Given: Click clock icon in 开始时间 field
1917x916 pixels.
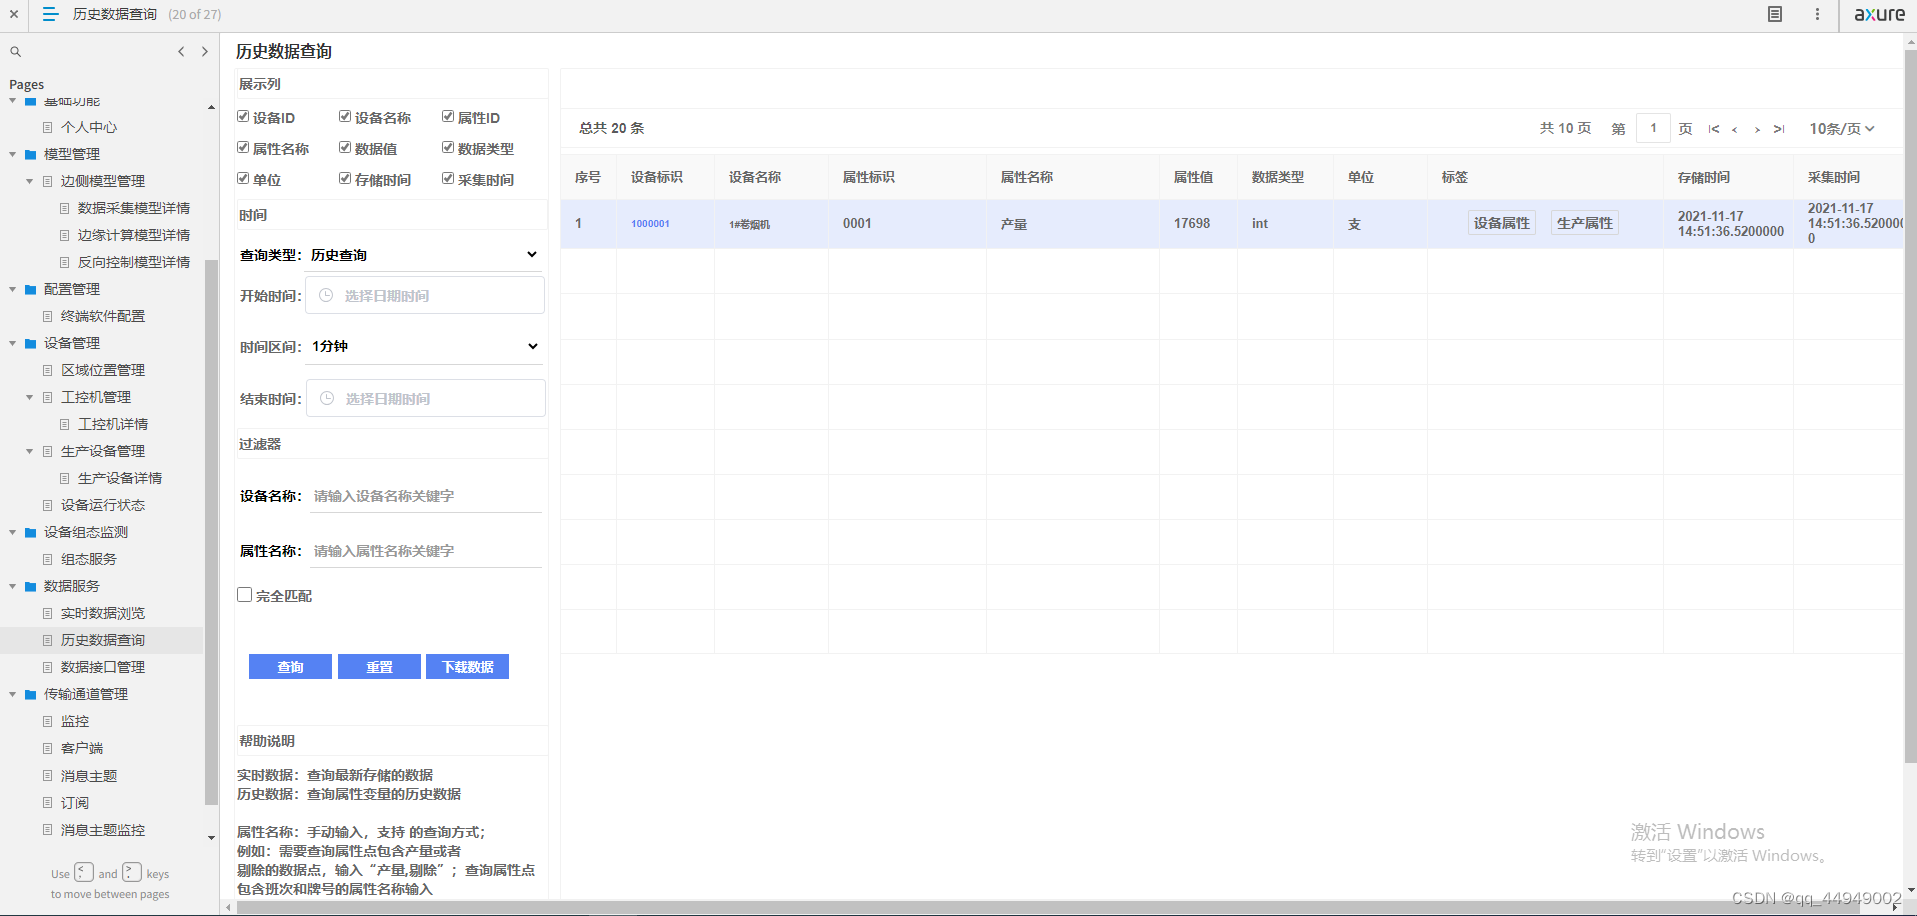Looking at the screenshot, I should (326, 295).
